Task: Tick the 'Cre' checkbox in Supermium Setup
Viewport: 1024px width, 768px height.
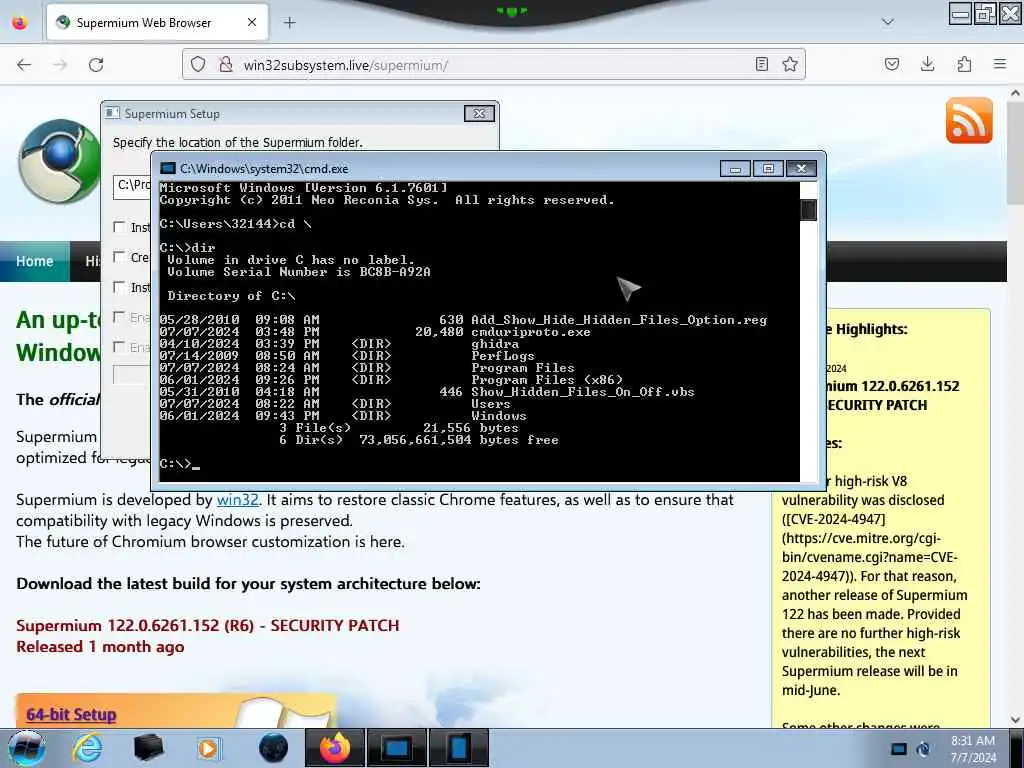Action: coord(119,257)
